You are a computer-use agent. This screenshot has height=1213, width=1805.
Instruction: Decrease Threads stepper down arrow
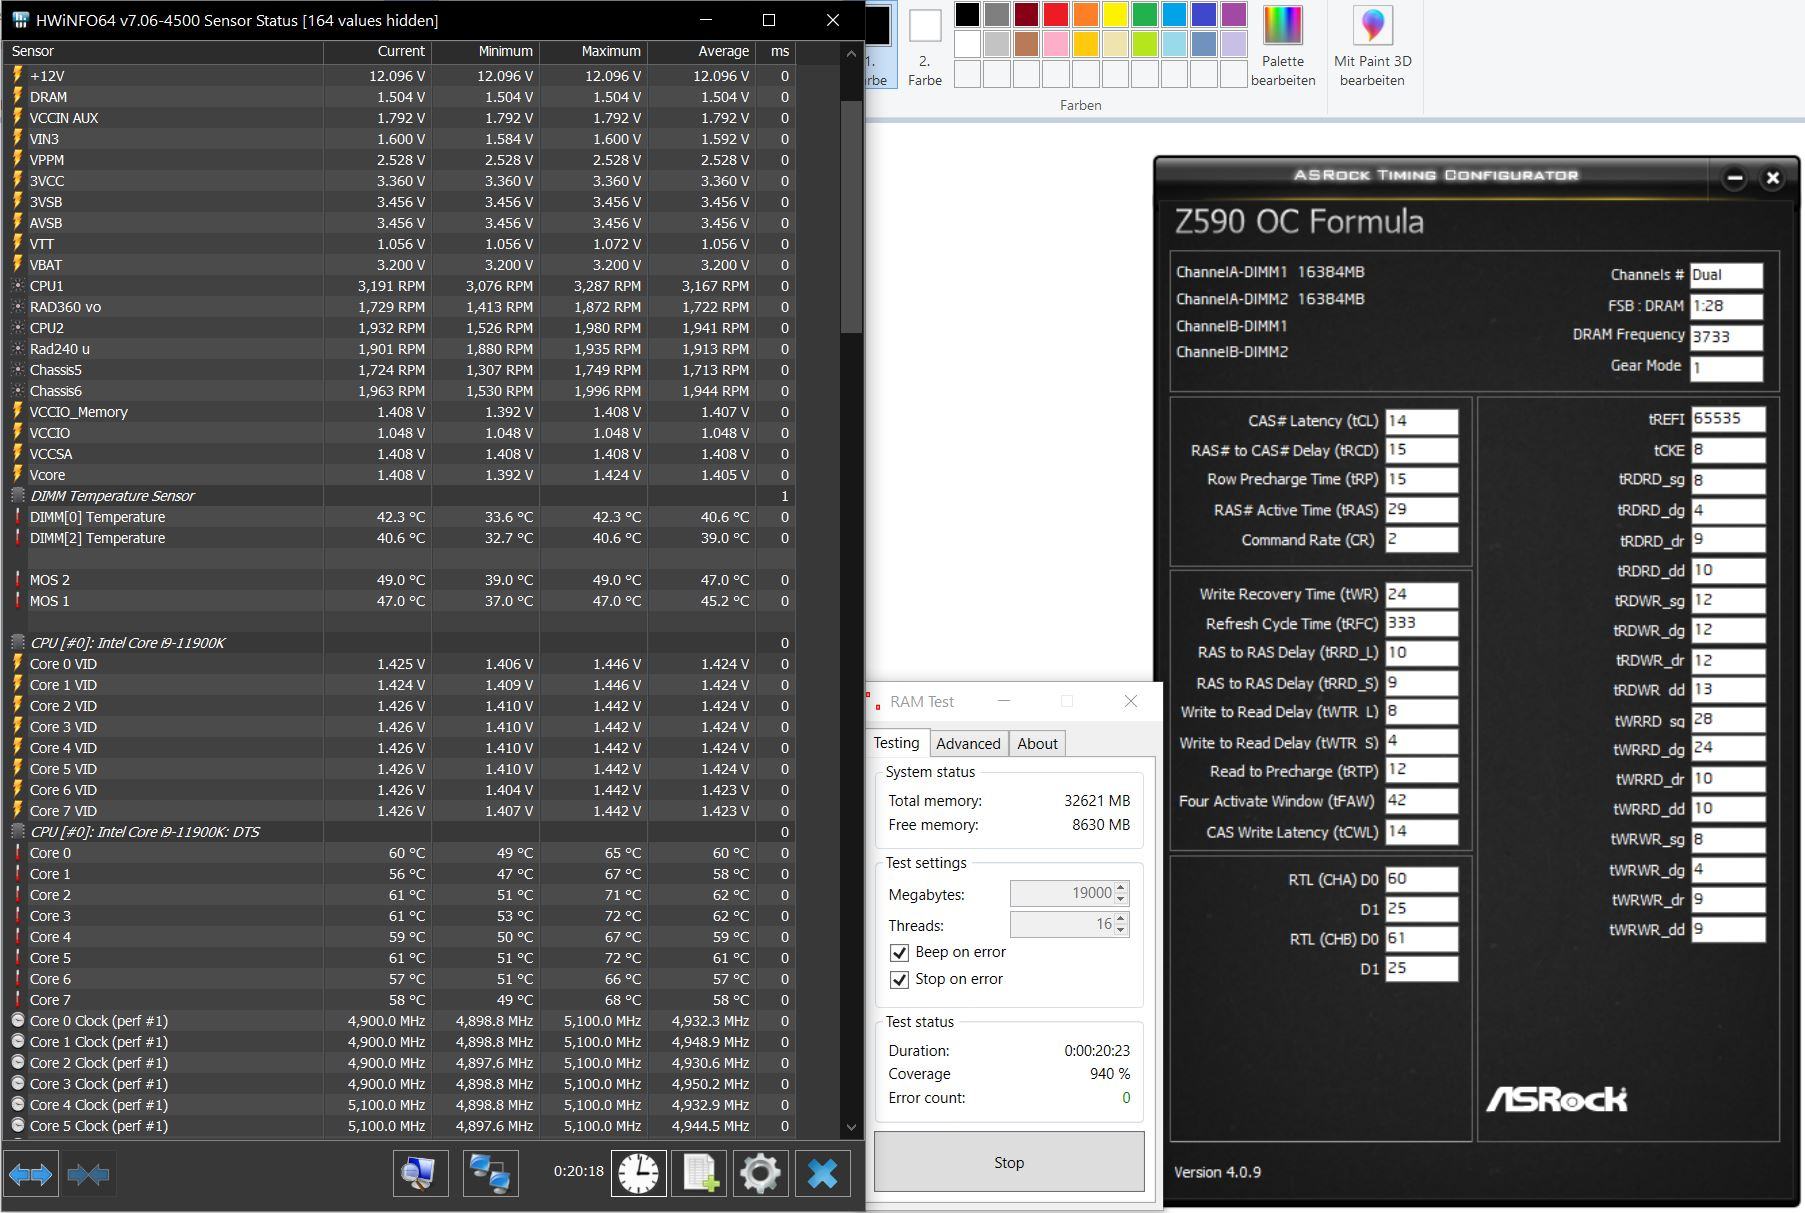coord(1121,930)
